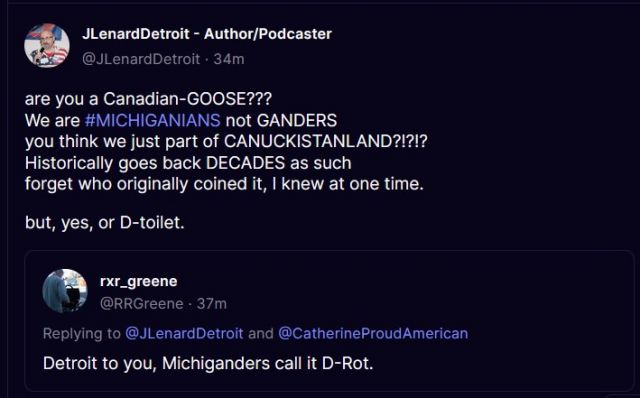Open the #MICHIGANIANS hashtag
Screen dimensions: 640x398
[x=153, y=120]
